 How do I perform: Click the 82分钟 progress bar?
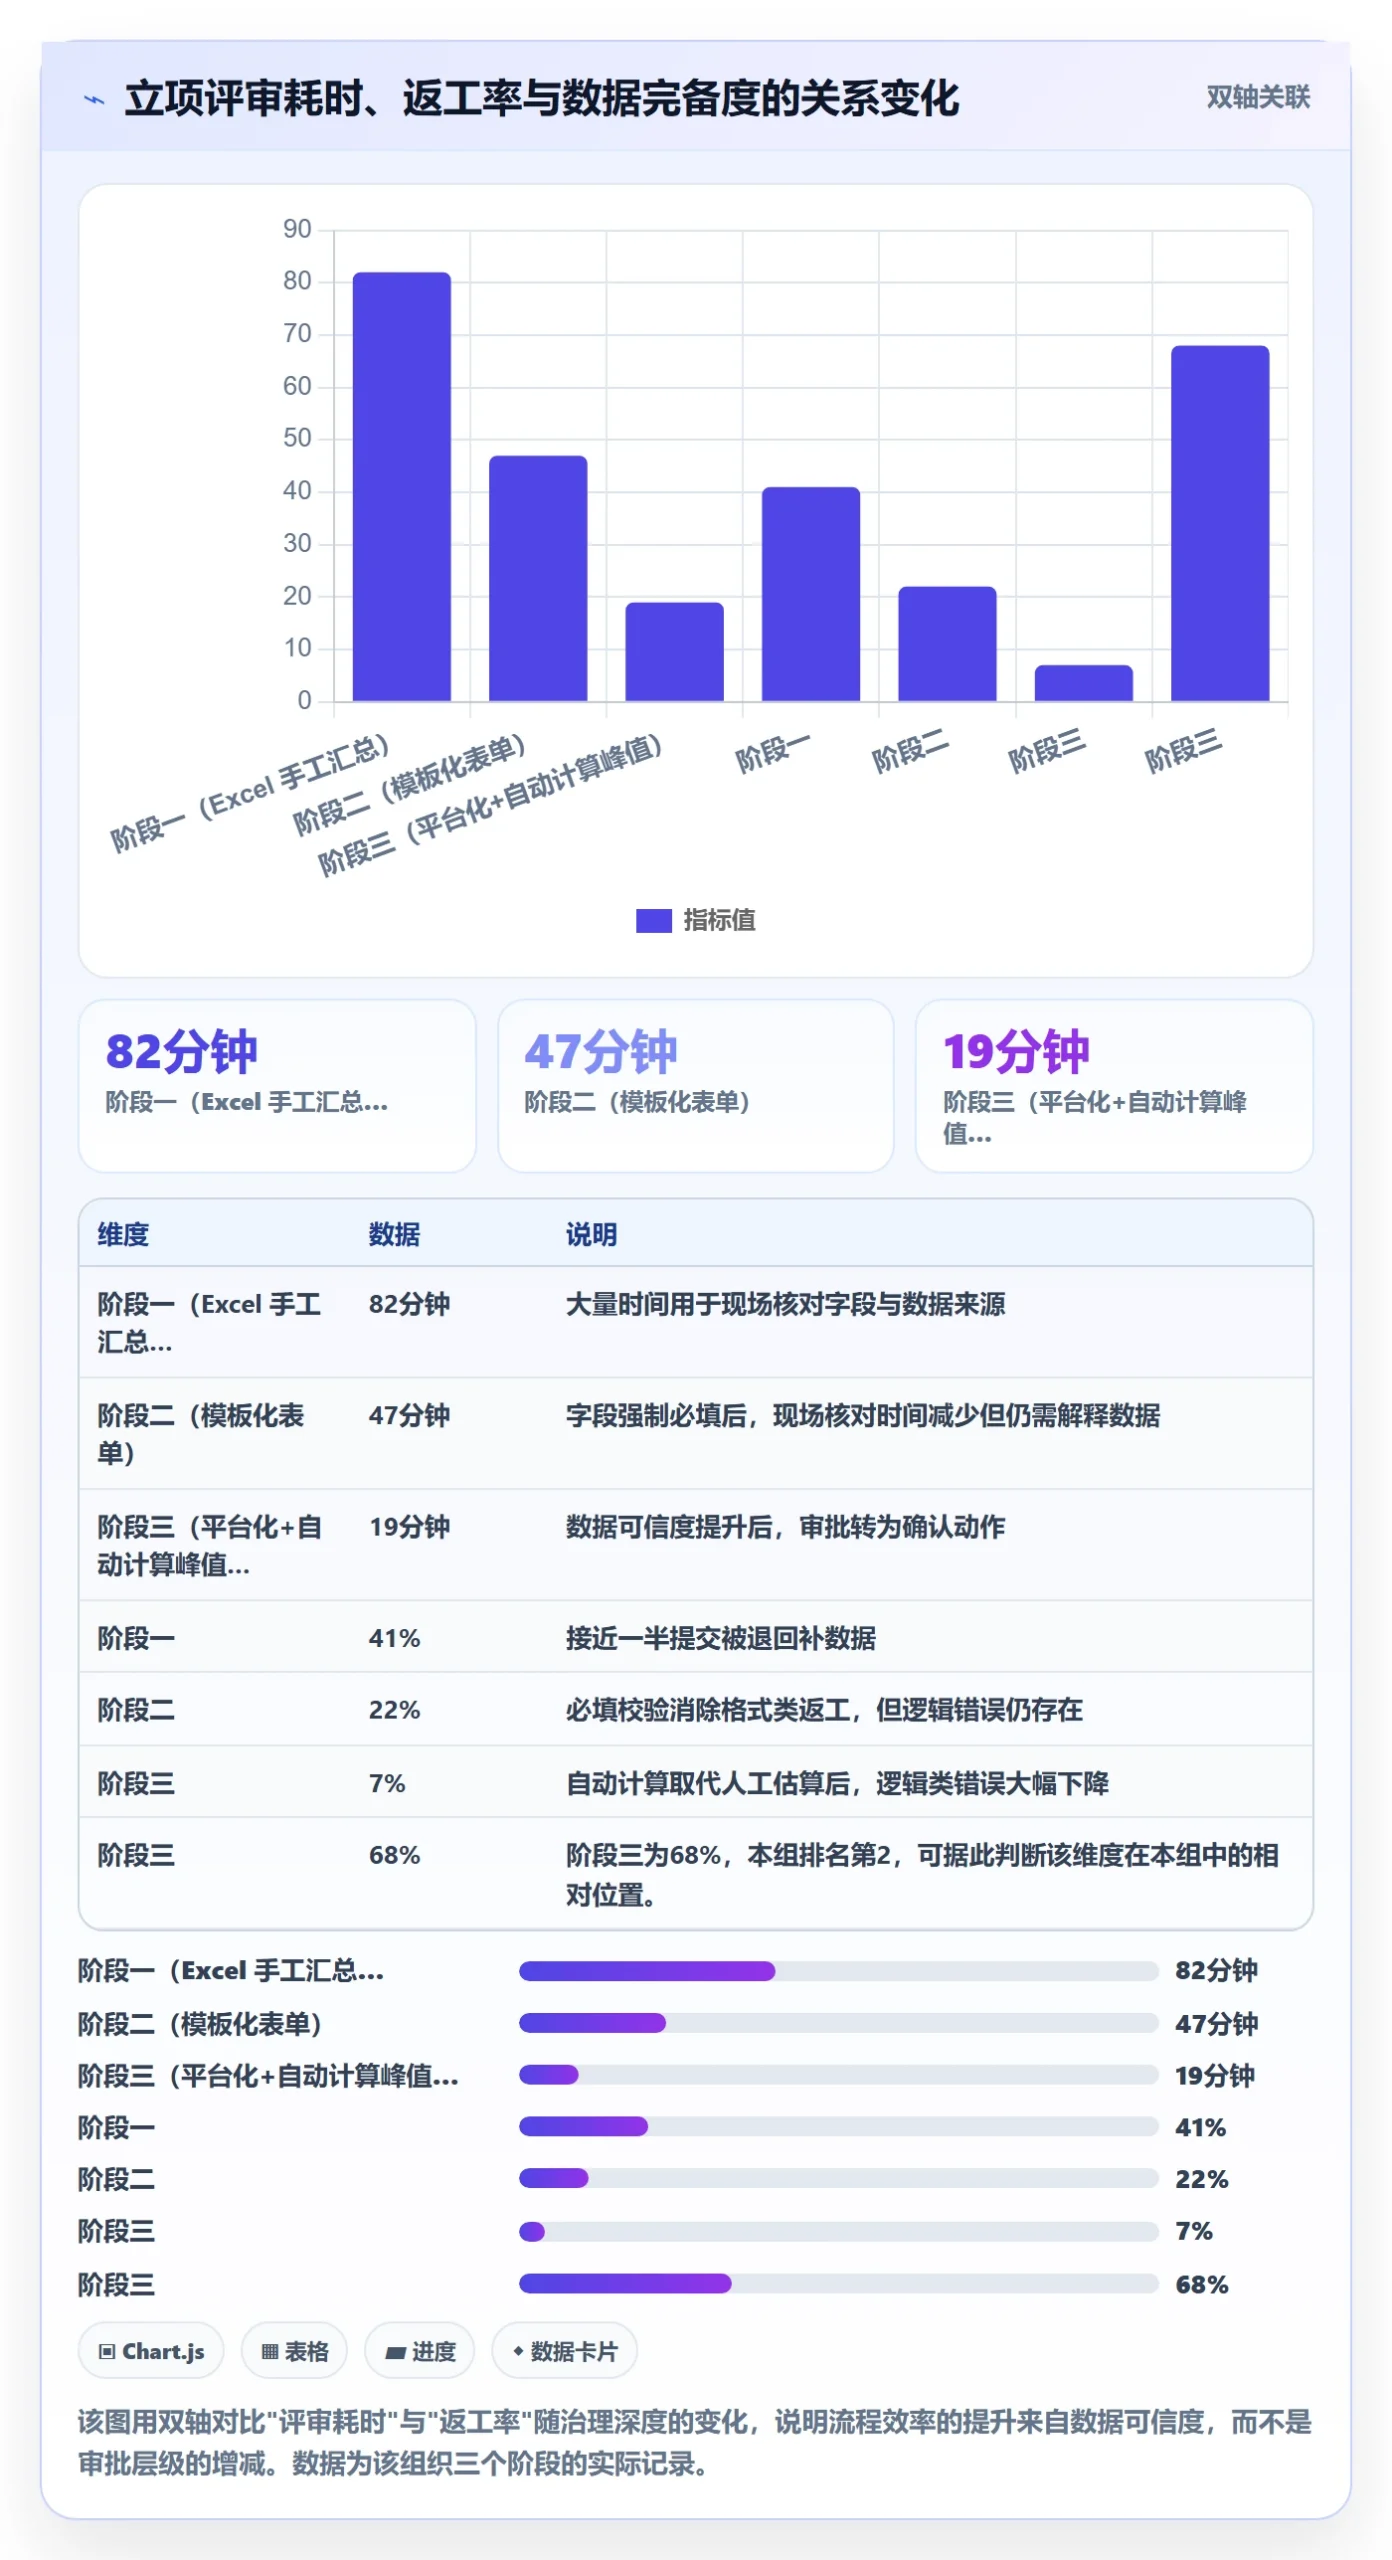tap(838, 1971)
